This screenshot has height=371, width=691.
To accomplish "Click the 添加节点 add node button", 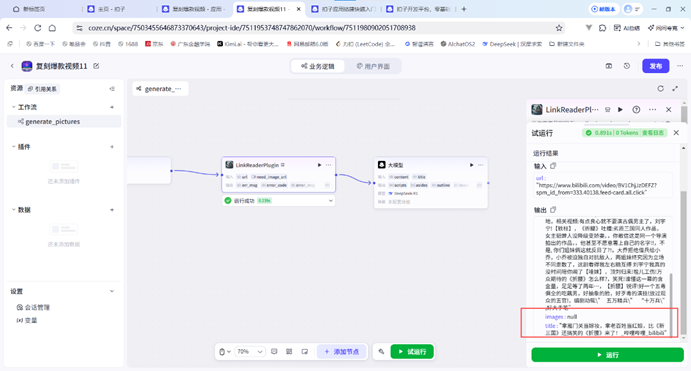I will [x=342, y=352].
